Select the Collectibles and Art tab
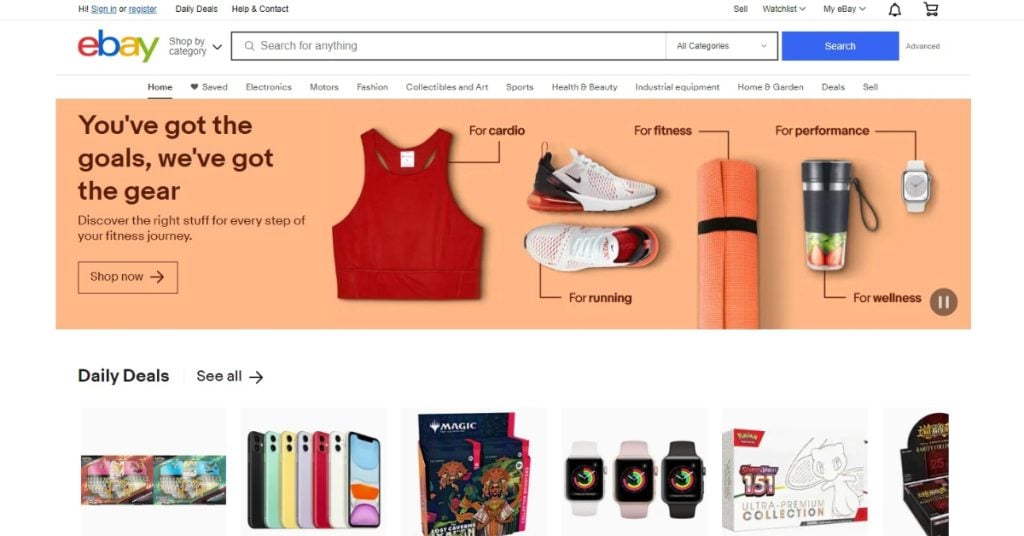The height and width of the screenshot is (536, 1024). pos(447,87)
